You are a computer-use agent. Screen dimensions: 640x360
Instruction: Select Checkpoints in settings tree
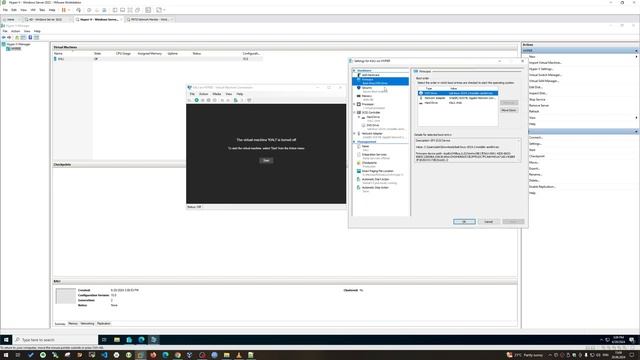[369, 163]
